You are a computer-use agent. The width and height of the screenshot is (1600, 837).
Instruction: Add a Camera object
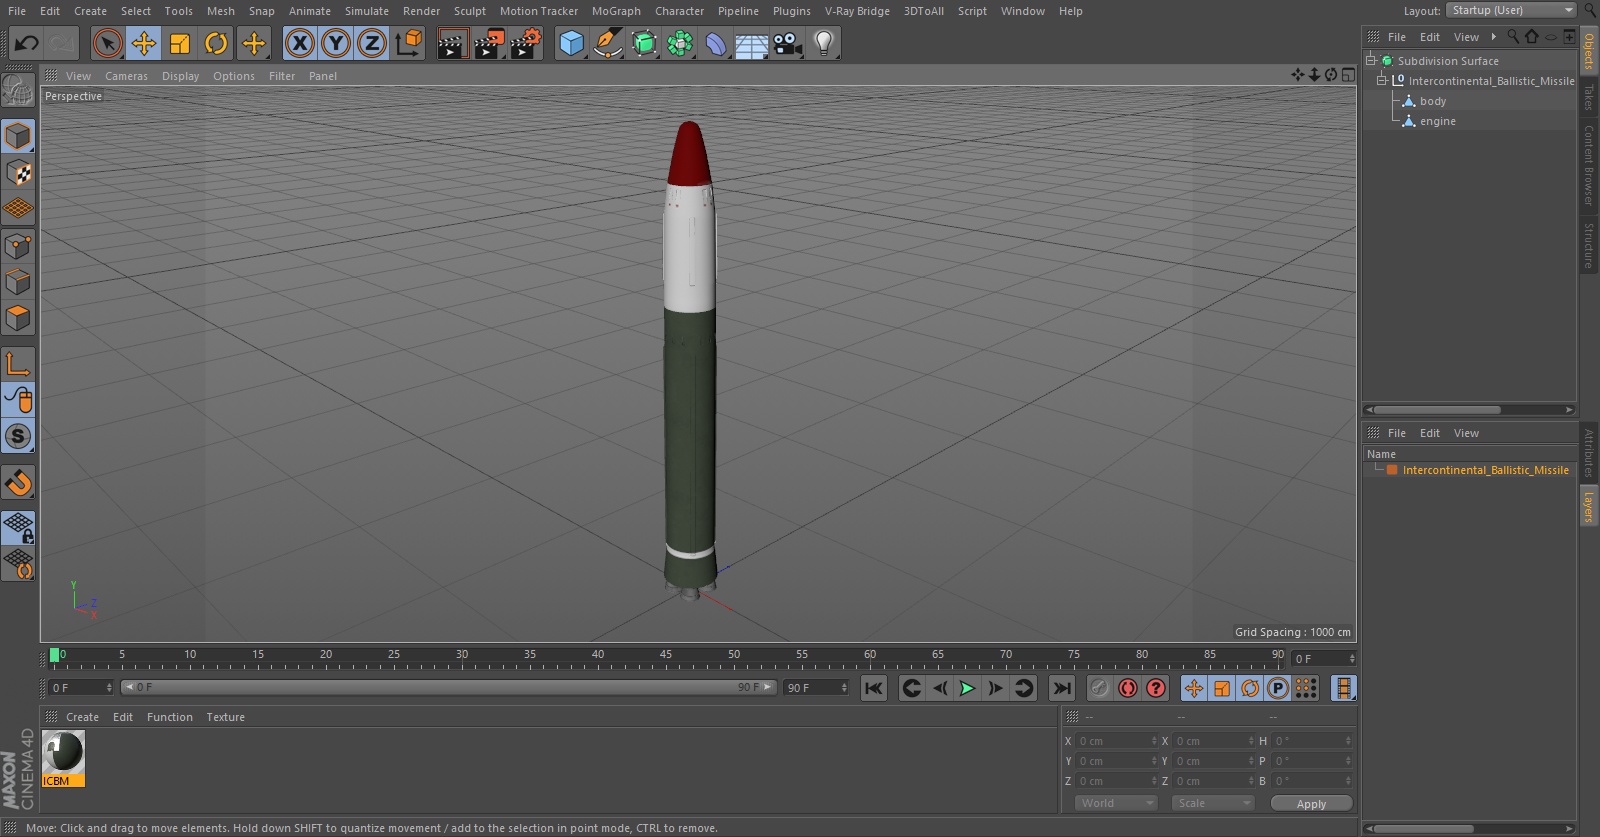[788, 43]
